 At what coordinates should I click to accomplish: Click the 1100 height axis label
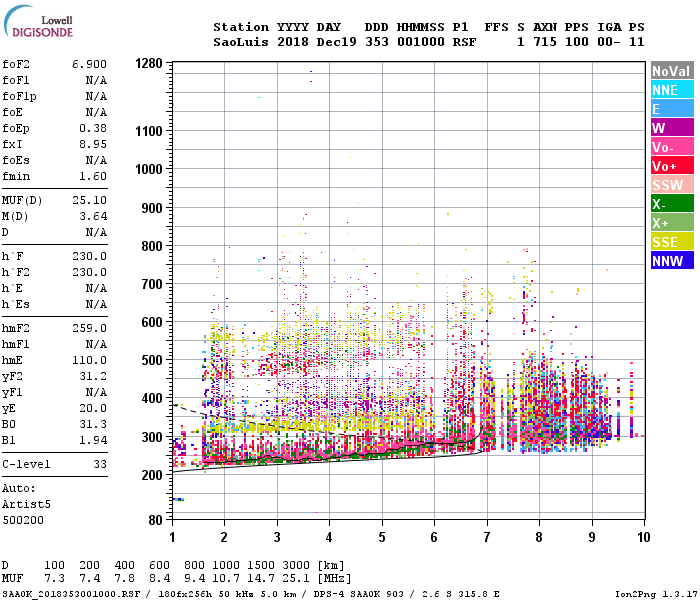point(149,131)
